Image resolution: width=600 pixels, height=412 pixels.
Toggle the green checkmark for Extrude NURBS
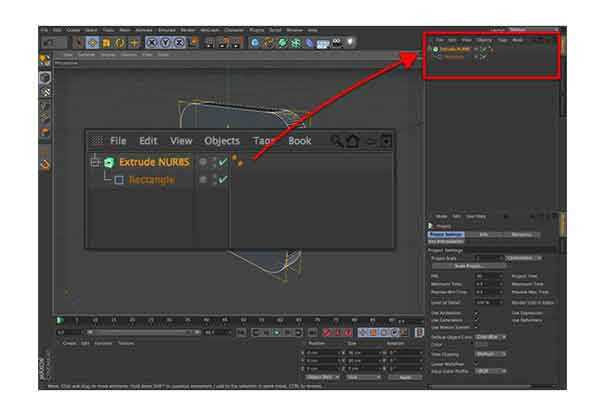(222, 162)
